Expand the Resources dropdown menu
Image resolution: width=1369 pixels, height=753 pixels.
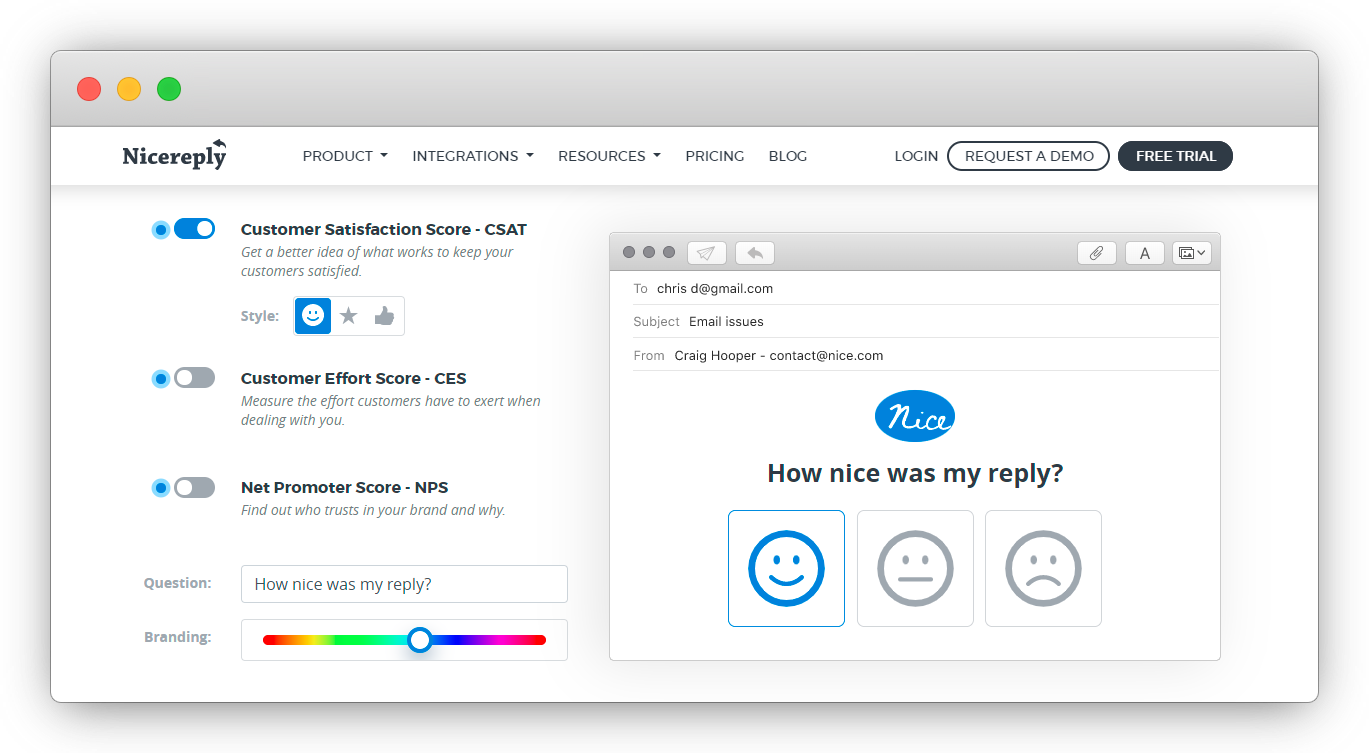click(609, 156)
